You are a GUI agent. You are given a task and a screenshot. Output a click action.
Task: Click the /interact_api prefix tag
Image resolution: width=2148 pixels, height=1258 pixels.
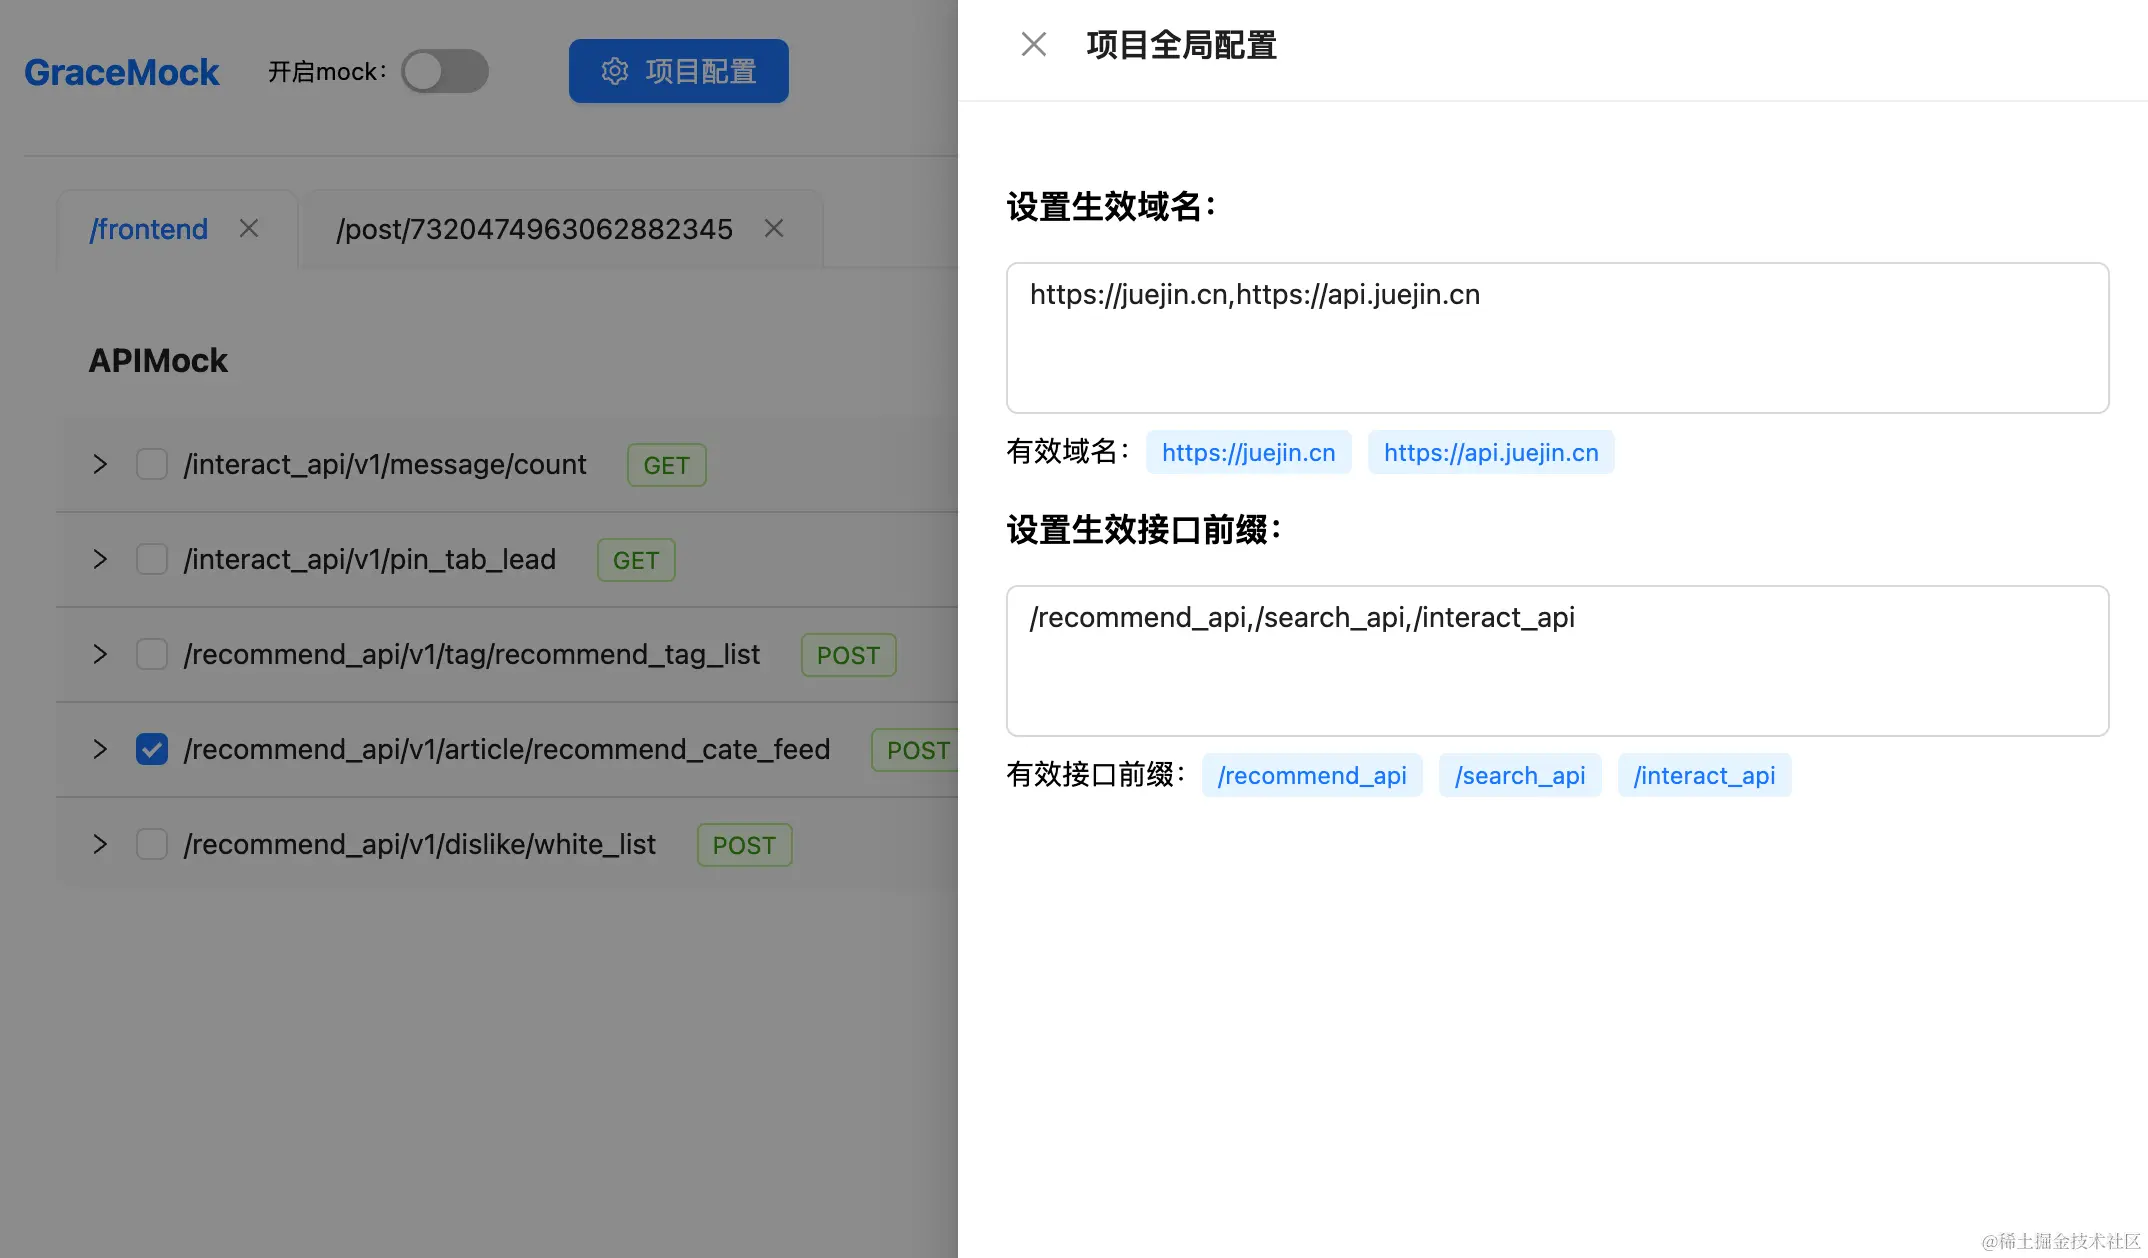(x=1703, y=775)
